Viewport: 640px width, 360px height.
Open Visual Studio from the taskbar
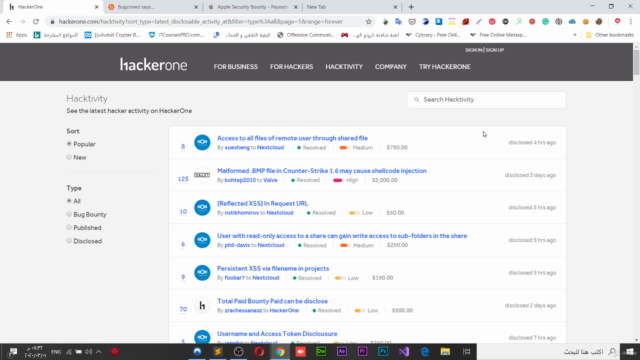point(404,351)
